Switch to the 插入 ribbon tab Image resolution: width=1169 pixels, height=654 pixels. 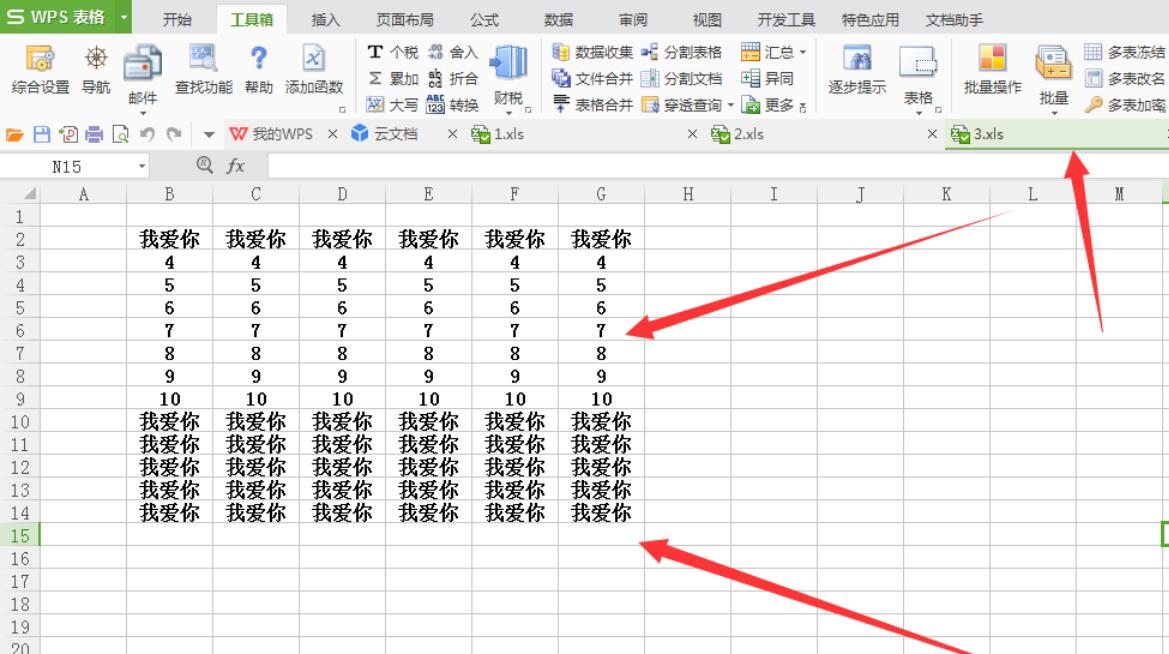(x=326, y=19)
